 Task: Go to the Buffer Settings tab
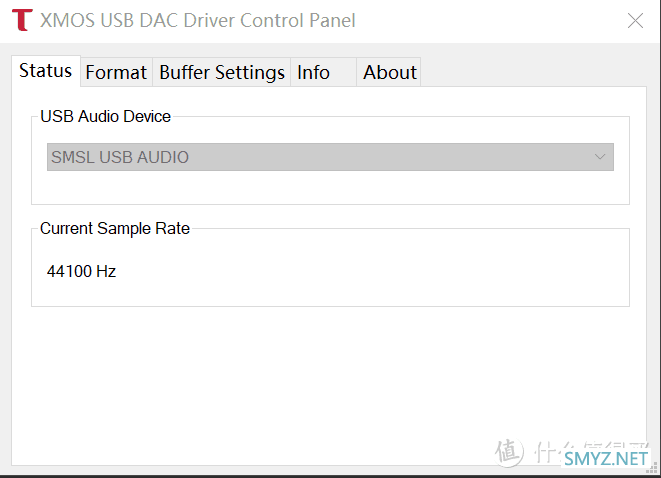point(222,72)
